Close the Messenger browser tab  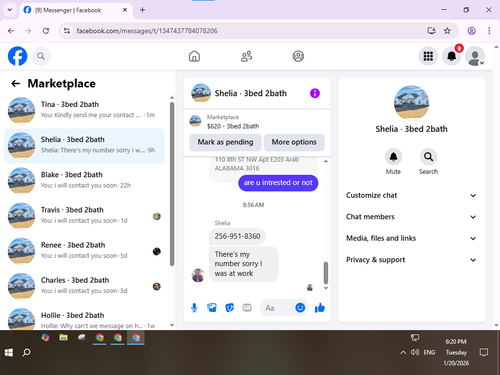pos(125,10)
